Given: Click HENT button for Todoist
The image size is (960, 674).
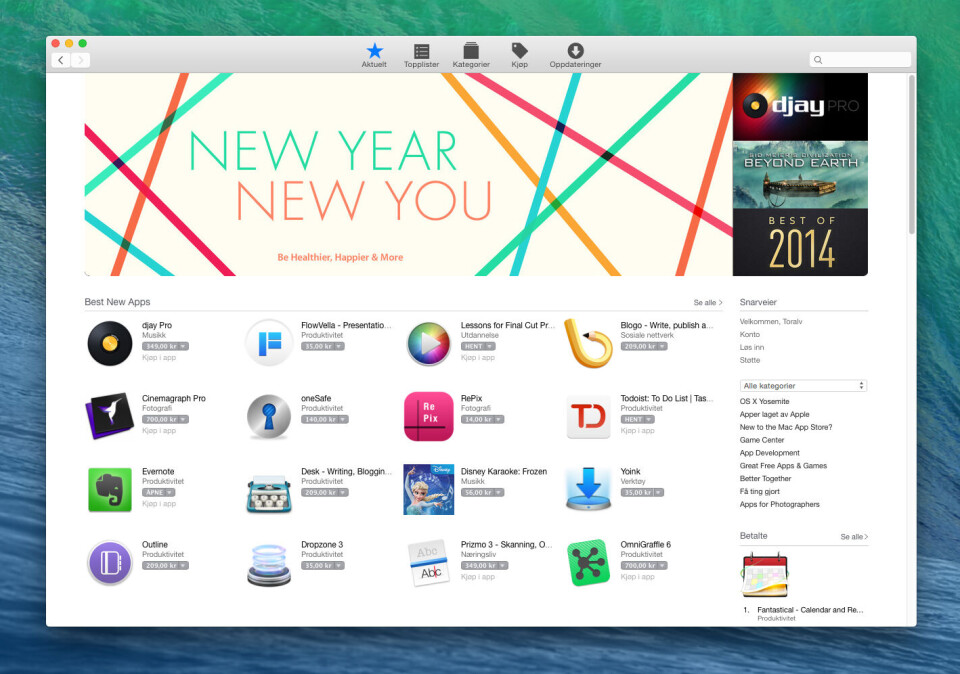Looking at the screenshot, I should tap(638, 419).
